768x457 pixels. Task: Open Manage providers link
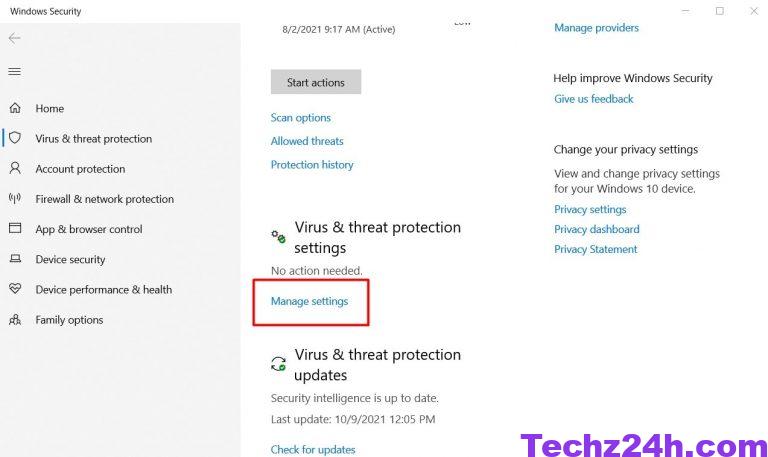pos(597,28)
